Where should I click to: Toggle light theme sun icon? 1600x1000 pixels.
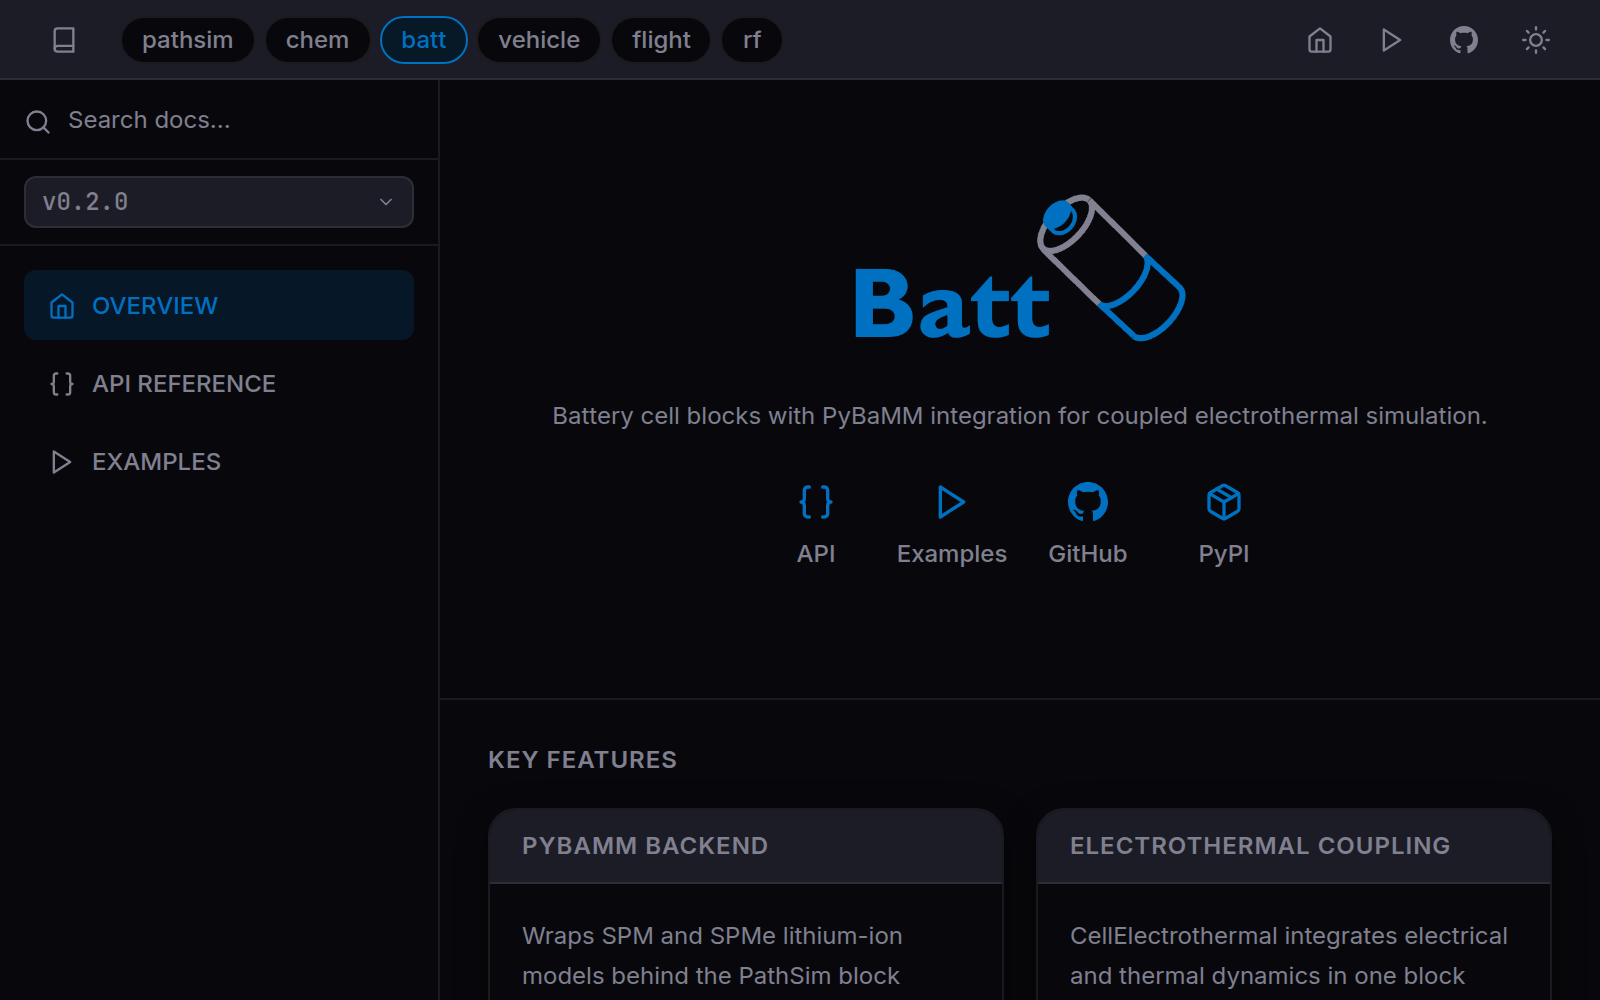1536,40
